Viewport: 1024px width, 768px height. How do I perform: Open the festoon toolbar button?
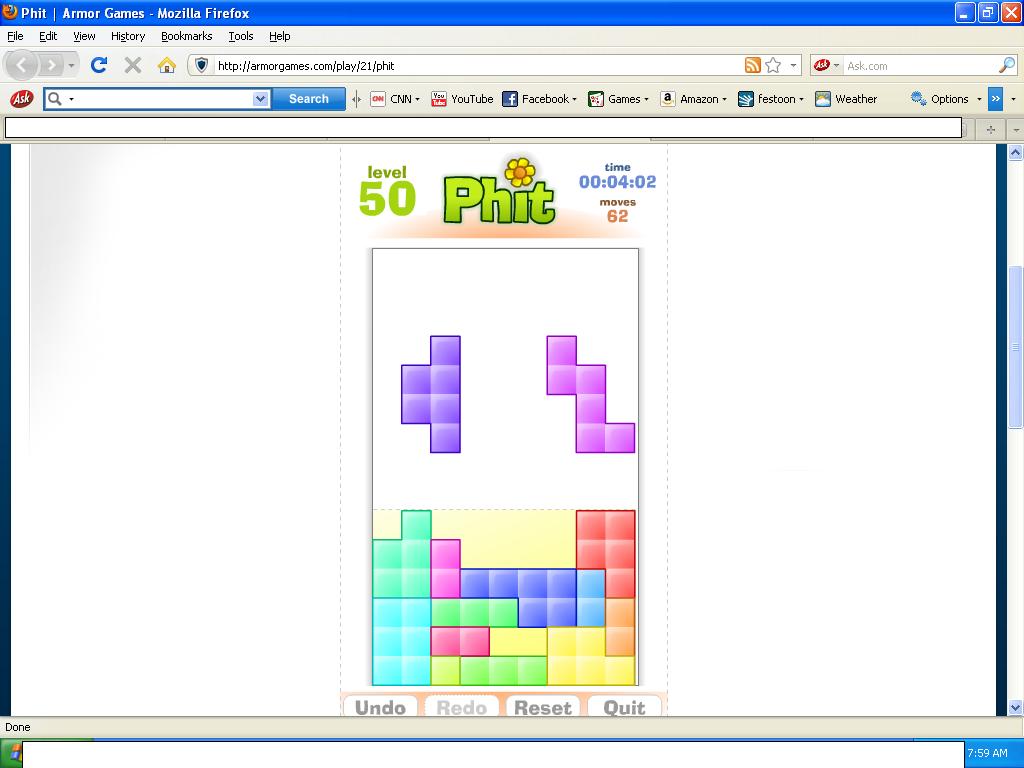point(771,99)
